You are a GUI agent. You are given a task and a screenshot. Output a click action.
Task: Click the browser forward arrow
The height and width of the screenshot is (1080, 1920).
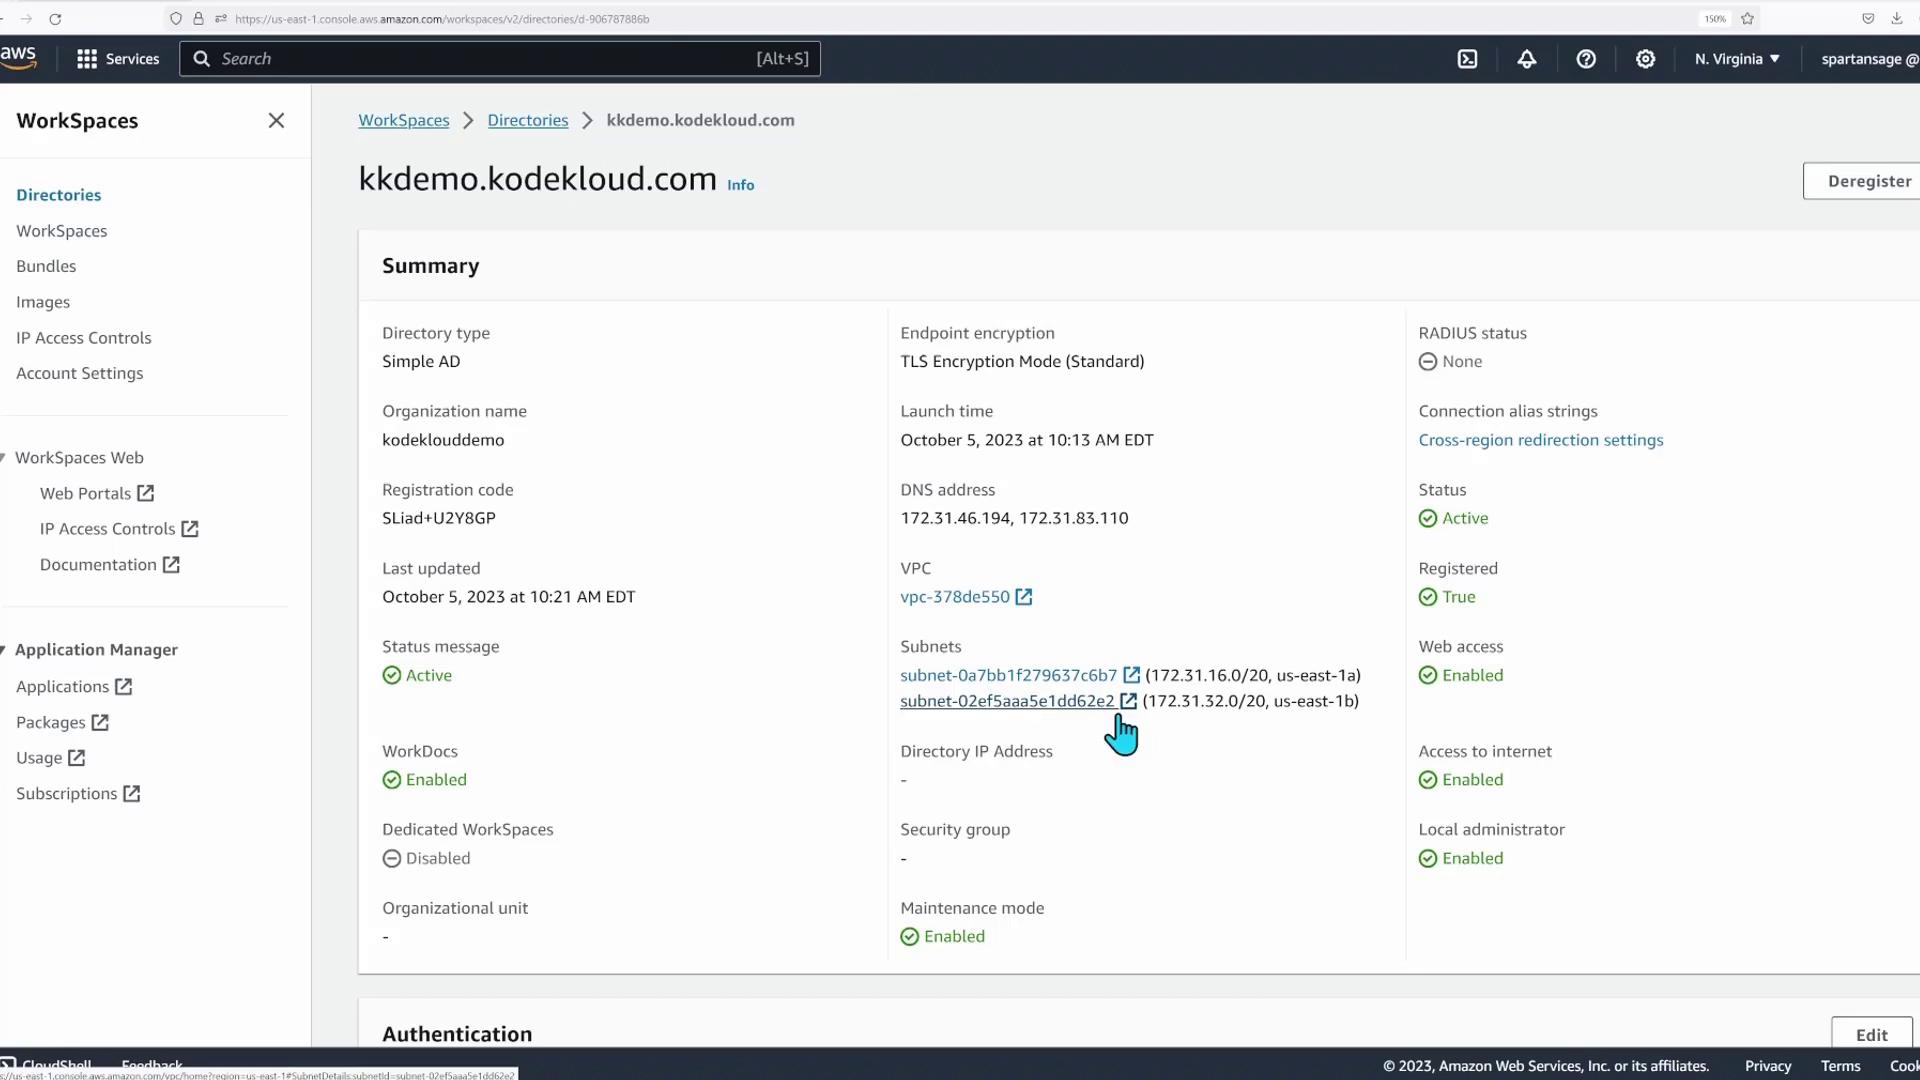pyautogui.click(x=26, y=19)
